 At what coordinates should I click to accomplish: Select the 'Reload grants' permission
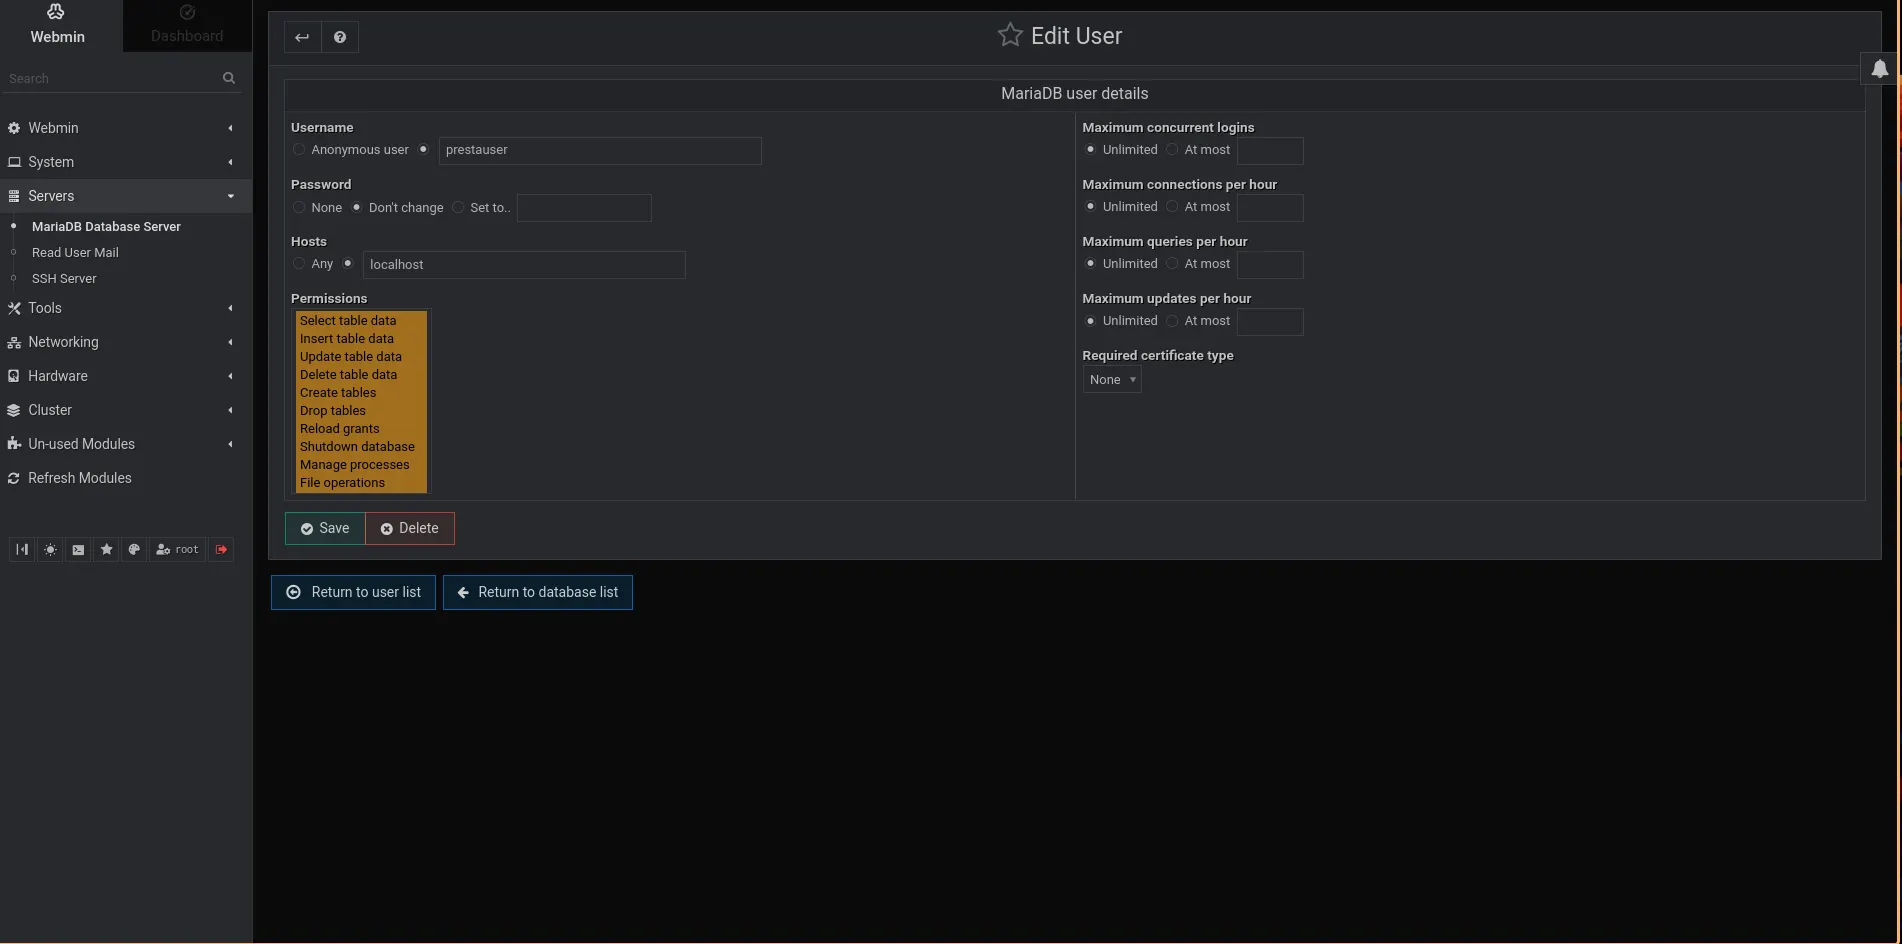tap(361, 429)
